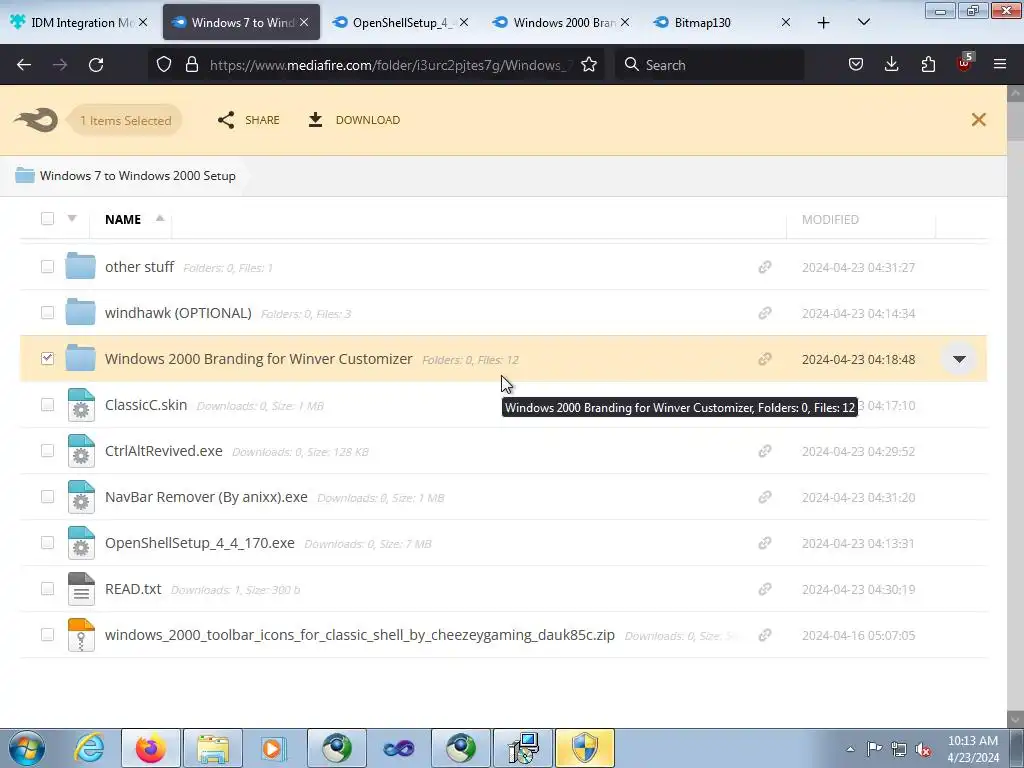
Task: Click the muted volume tray icon
Action: (923, 750)
